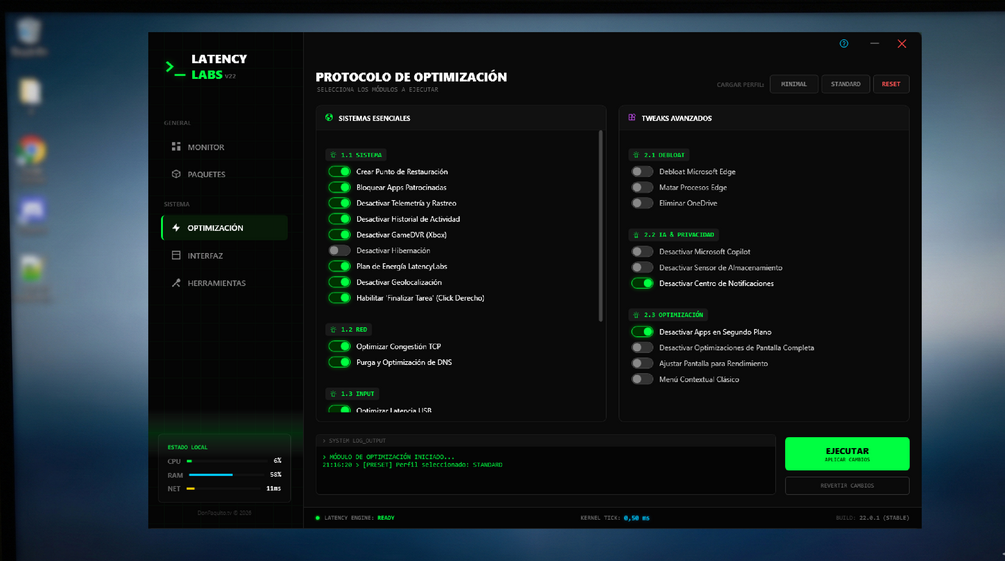
Task: Toggle Crear Punto de Restauración
Action: pos(340,172)
